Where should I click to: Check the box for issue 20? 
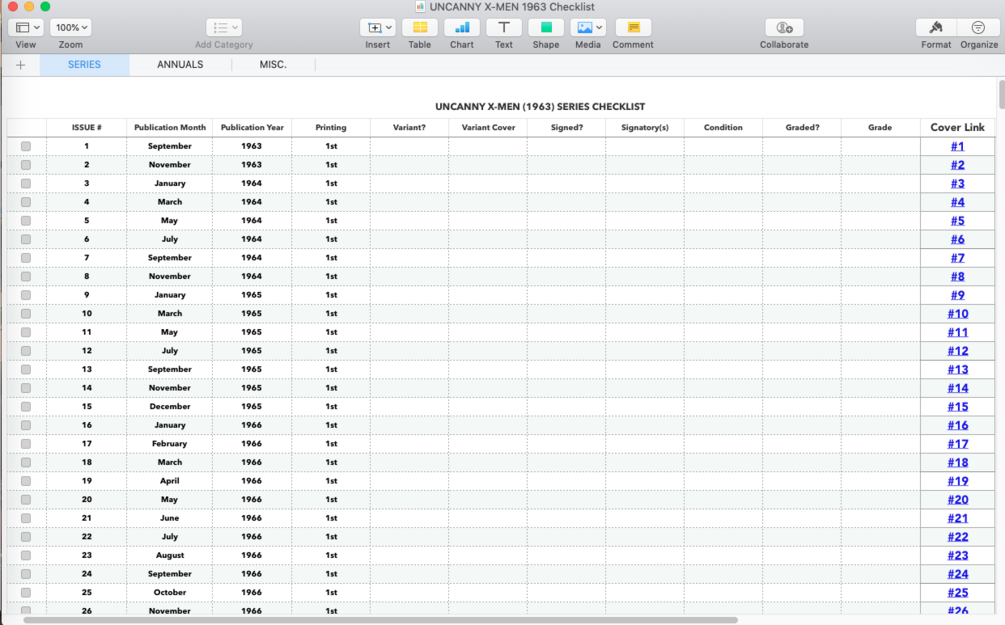[x=26, y=499]
